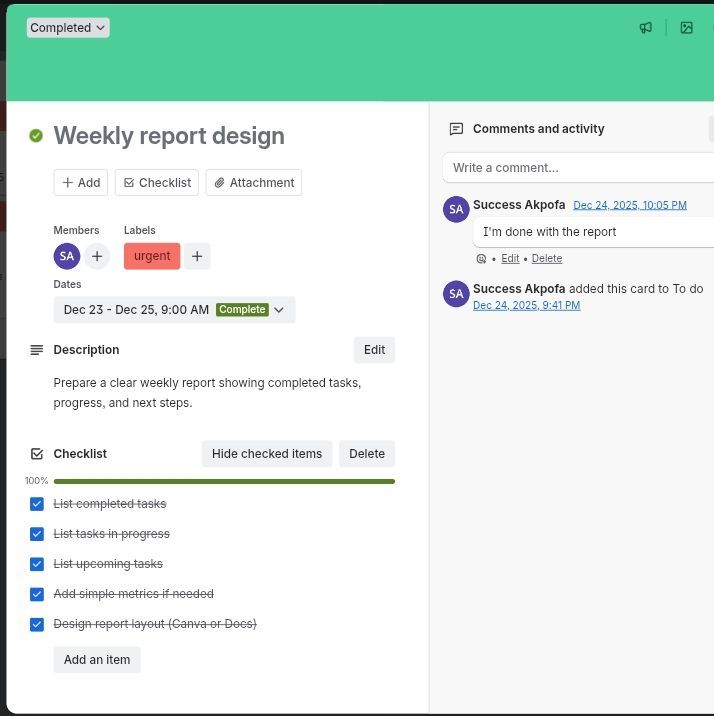Edit the 'I'm done with the report' comment
The height and width of the screenshot is (716, 714).
[x=510, y=258]
